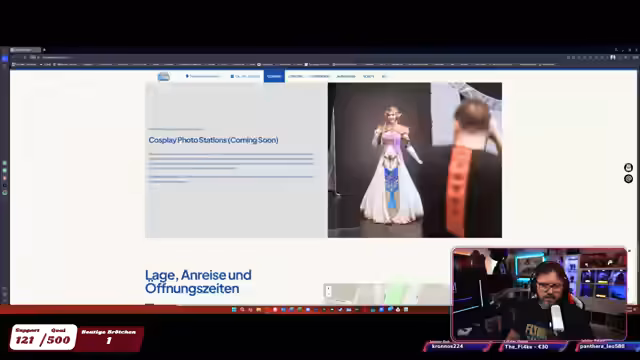Click the red icon in the left browser sidebar

click(4, 178)
